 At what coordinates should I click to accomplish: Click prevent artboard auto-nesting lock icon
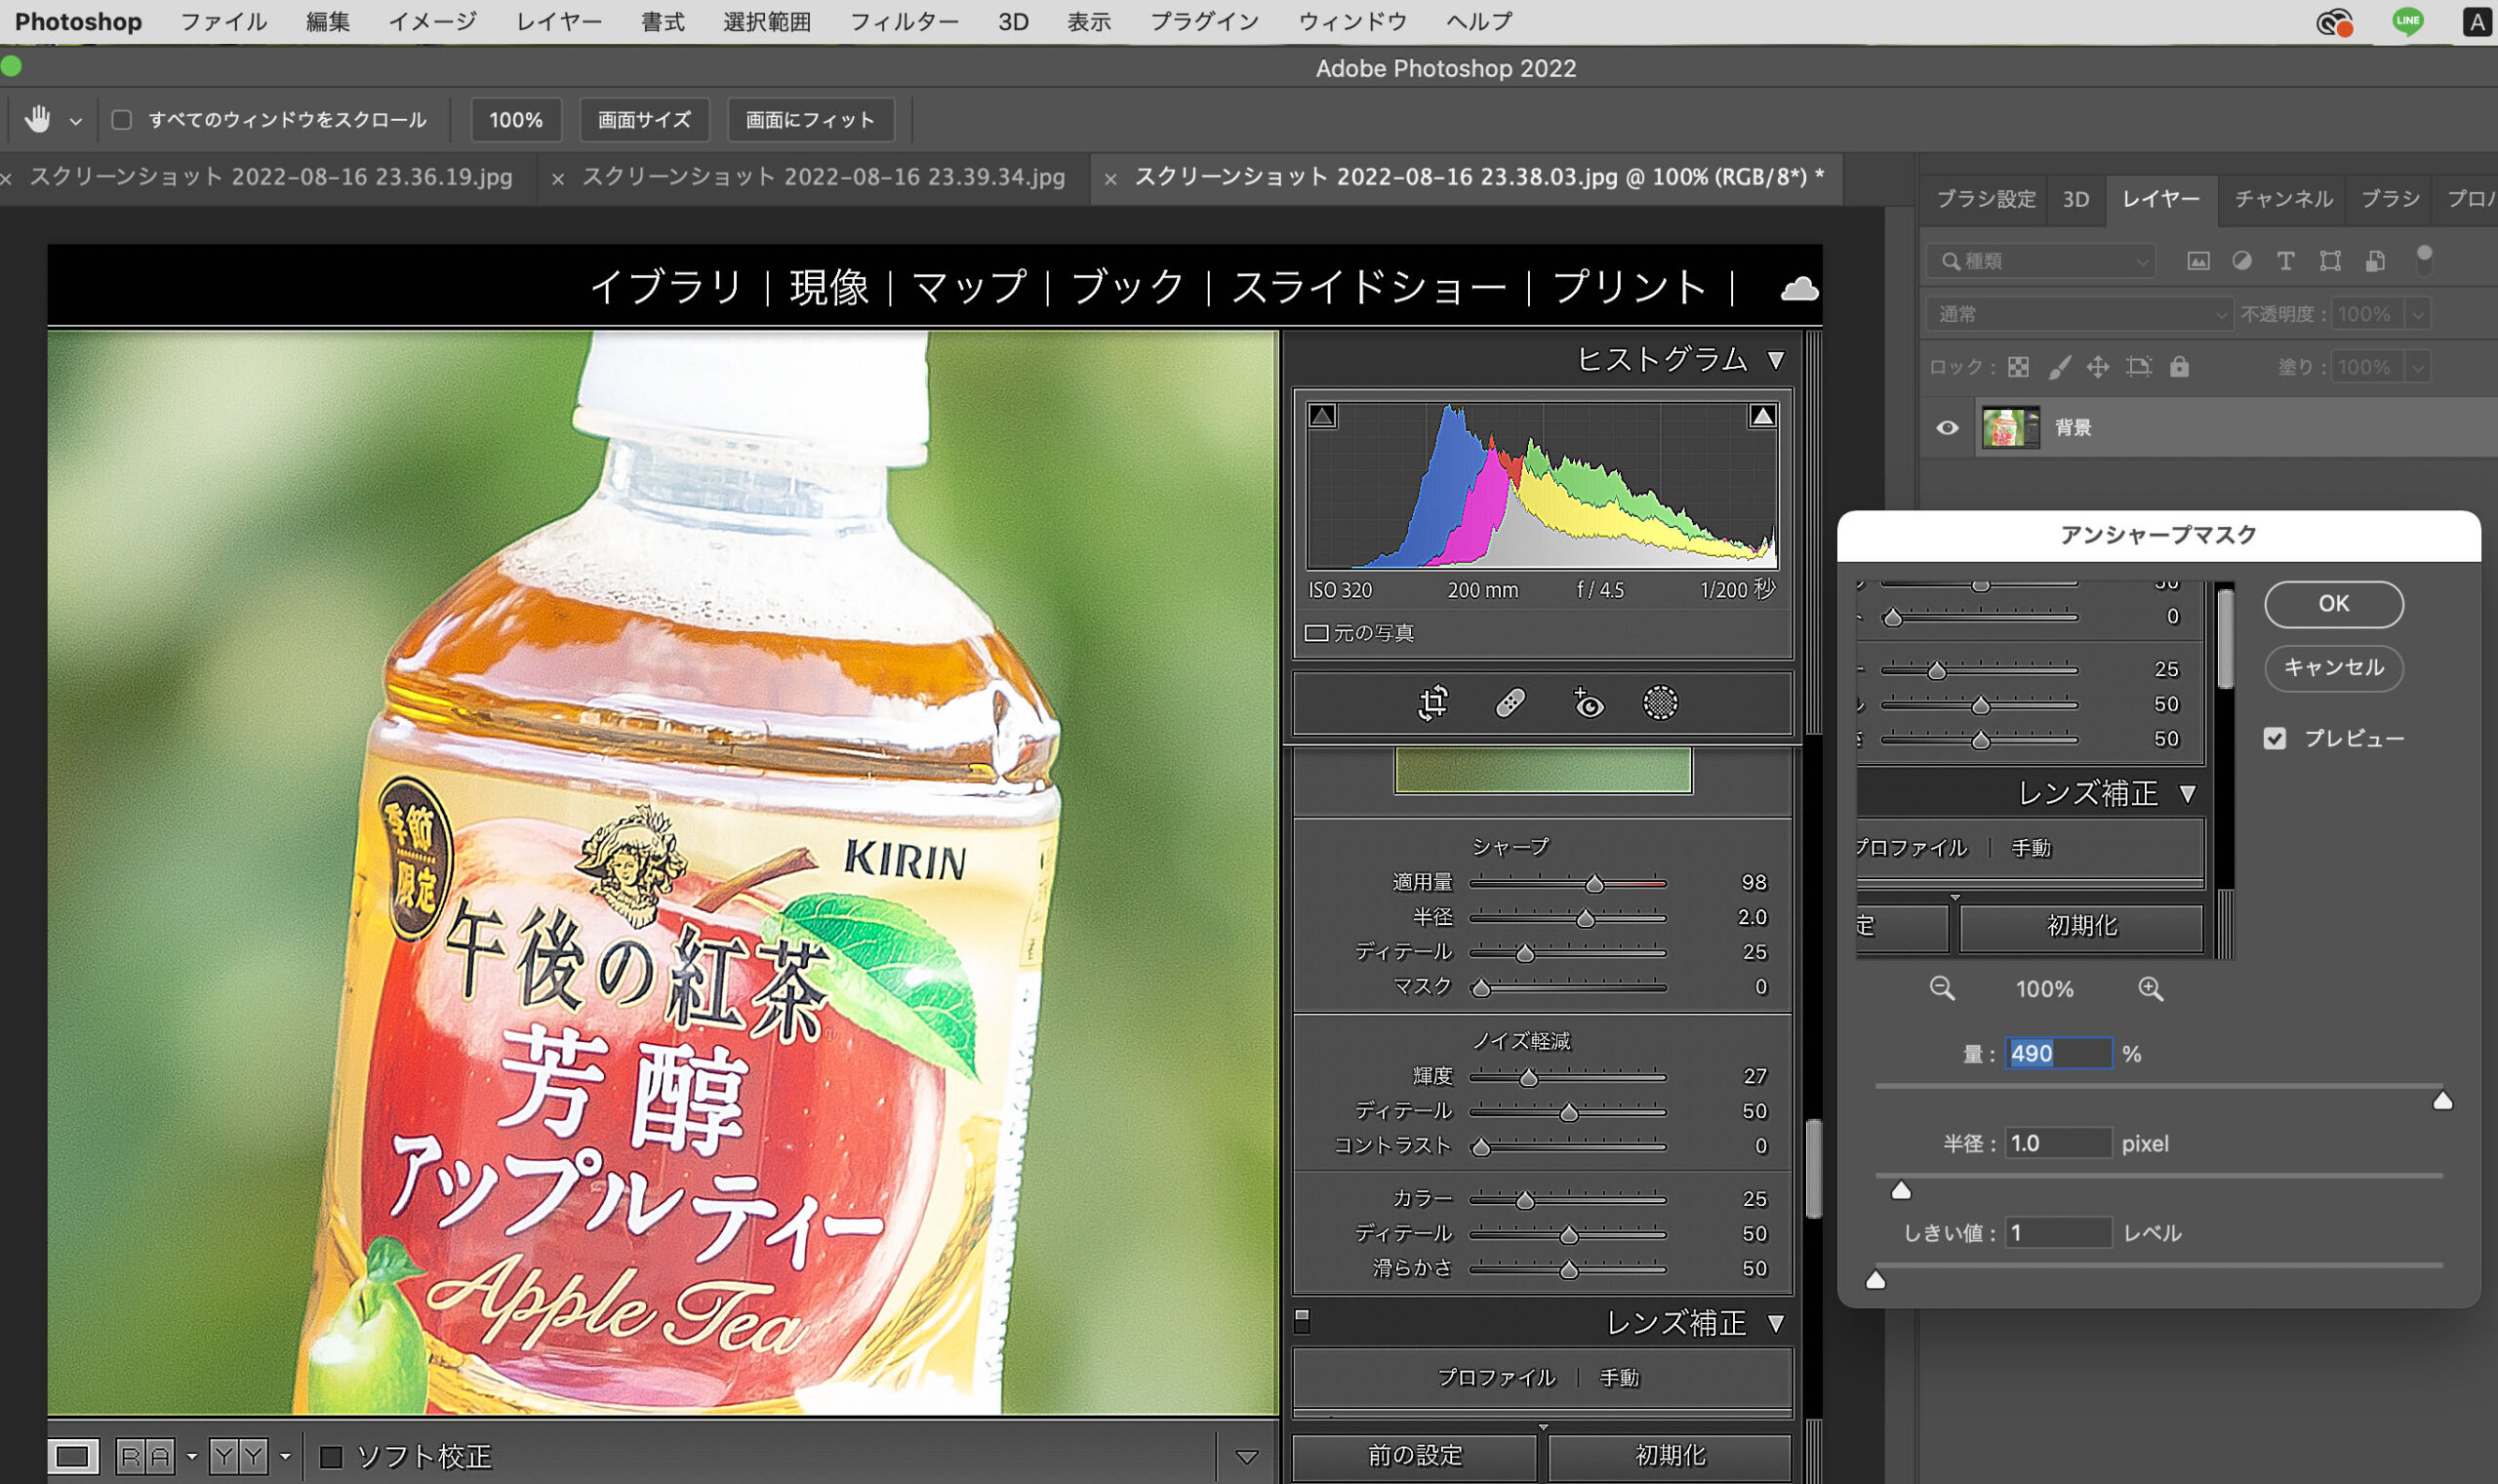click(2138, 367)
